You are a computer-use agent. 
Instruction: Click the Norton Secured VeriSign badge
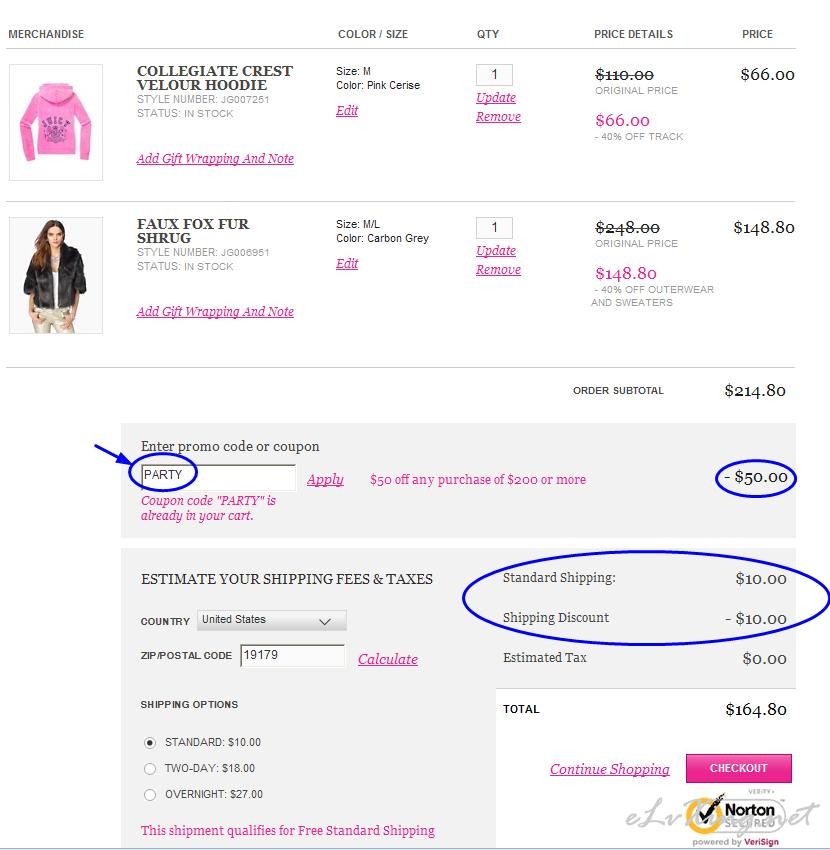pyautogui.click(x=735, y=819)
